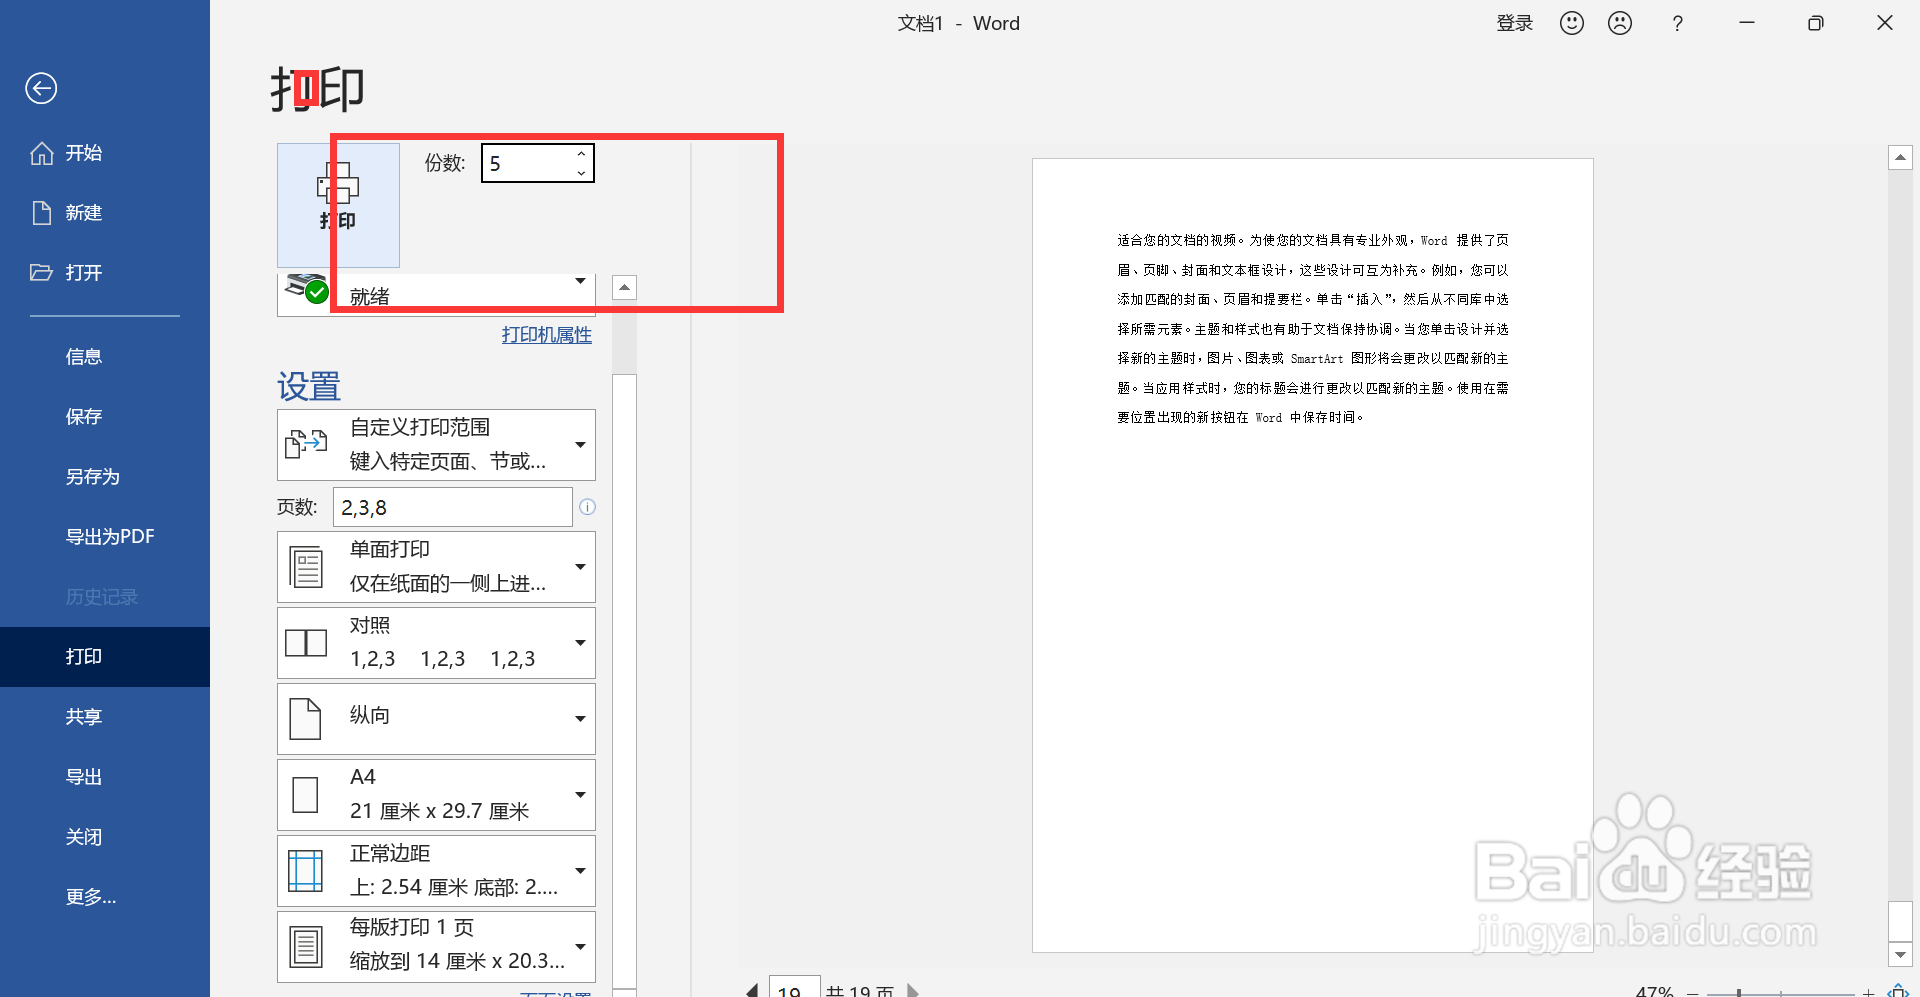This screenshot has height=997, width=1920.
Task: Restore down the Word window
Action: (1816, 23)
